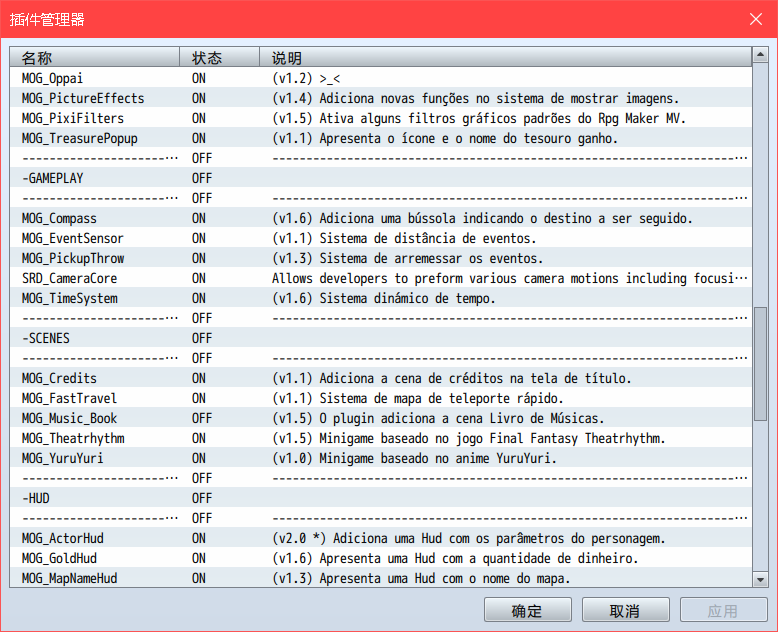Select the MOG_PixiFilters plugin row

(x=381, y=118)
